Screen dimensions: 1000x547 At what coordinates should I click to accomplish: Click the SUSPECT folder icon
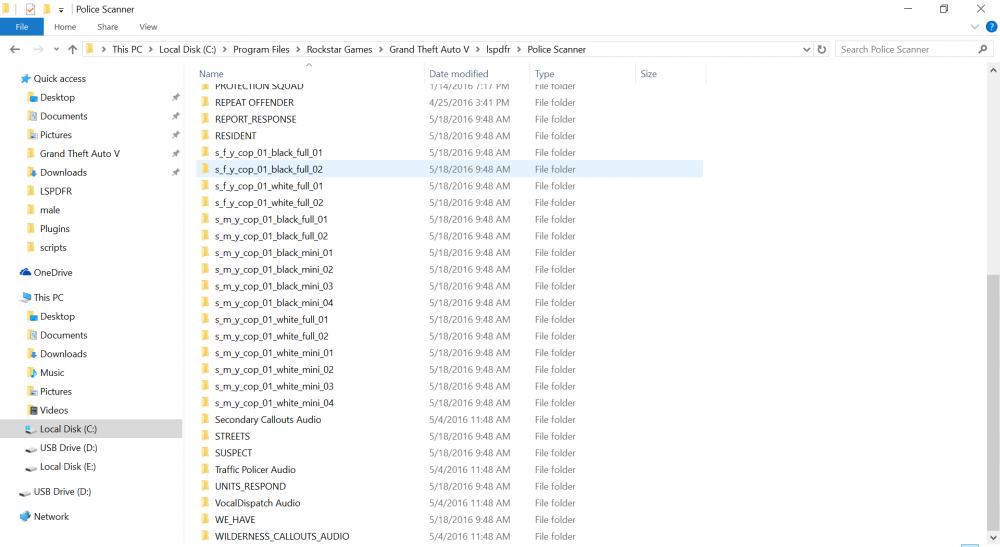coord(205,452)
